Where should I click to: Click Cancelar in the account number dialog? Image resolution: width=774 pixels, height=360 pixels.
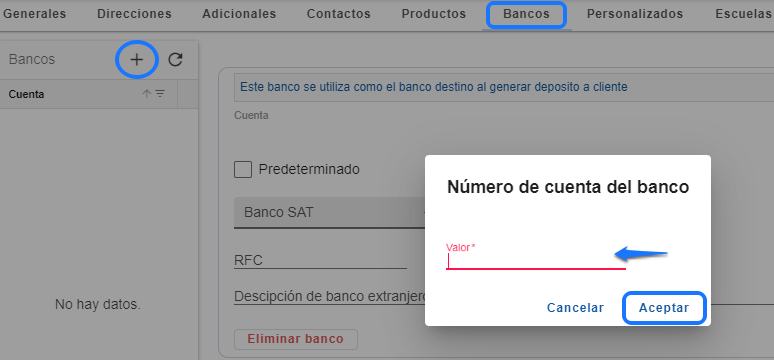(575, 308)
